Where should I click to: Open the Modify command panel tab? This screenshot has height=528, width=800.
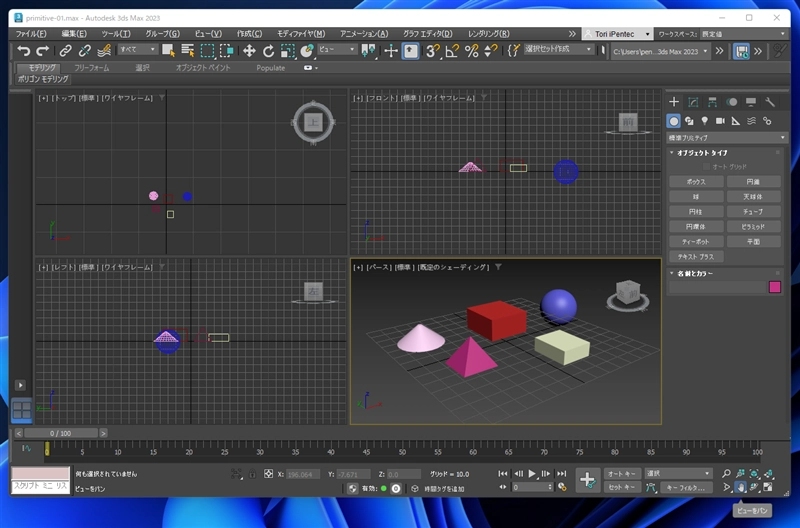pos(693,102)
